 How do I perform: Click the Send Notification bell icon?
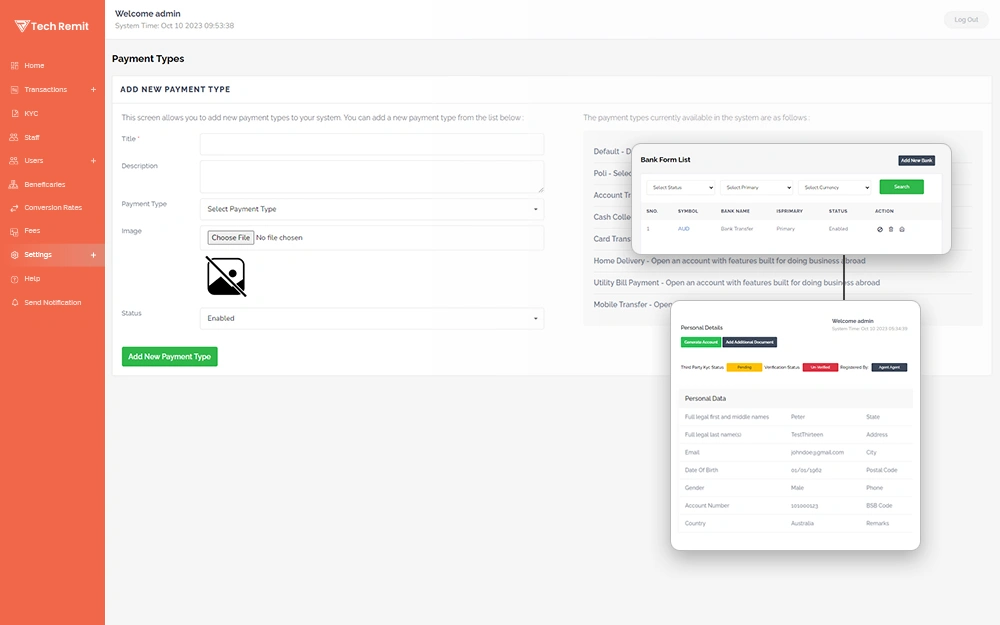(14, 303)
